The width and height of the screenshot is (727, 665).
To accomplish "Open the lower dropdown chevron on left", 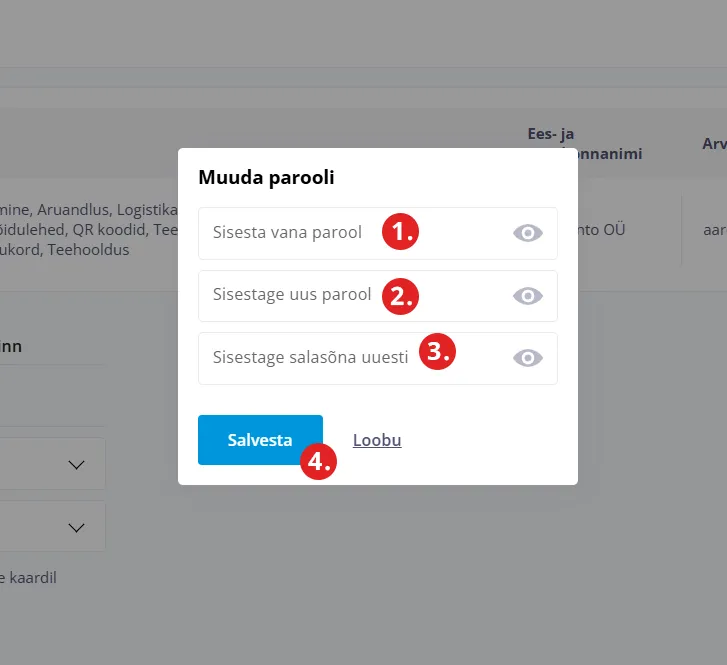I will [x=76, y=527].
